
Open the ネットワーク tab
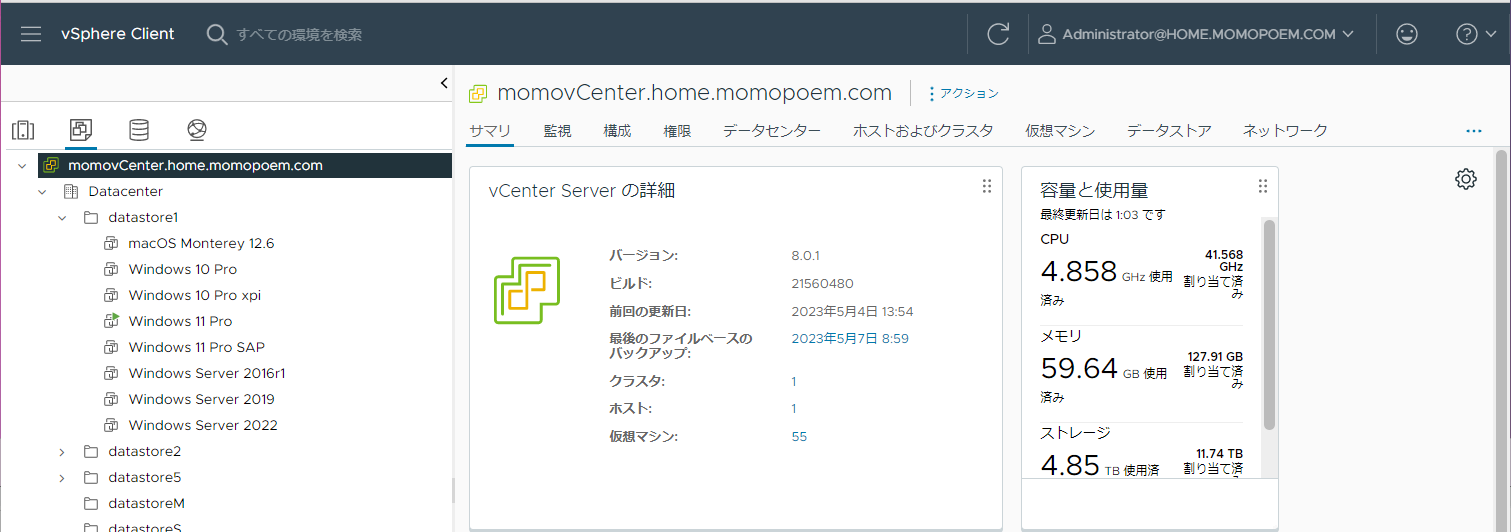pos(1285,131)
